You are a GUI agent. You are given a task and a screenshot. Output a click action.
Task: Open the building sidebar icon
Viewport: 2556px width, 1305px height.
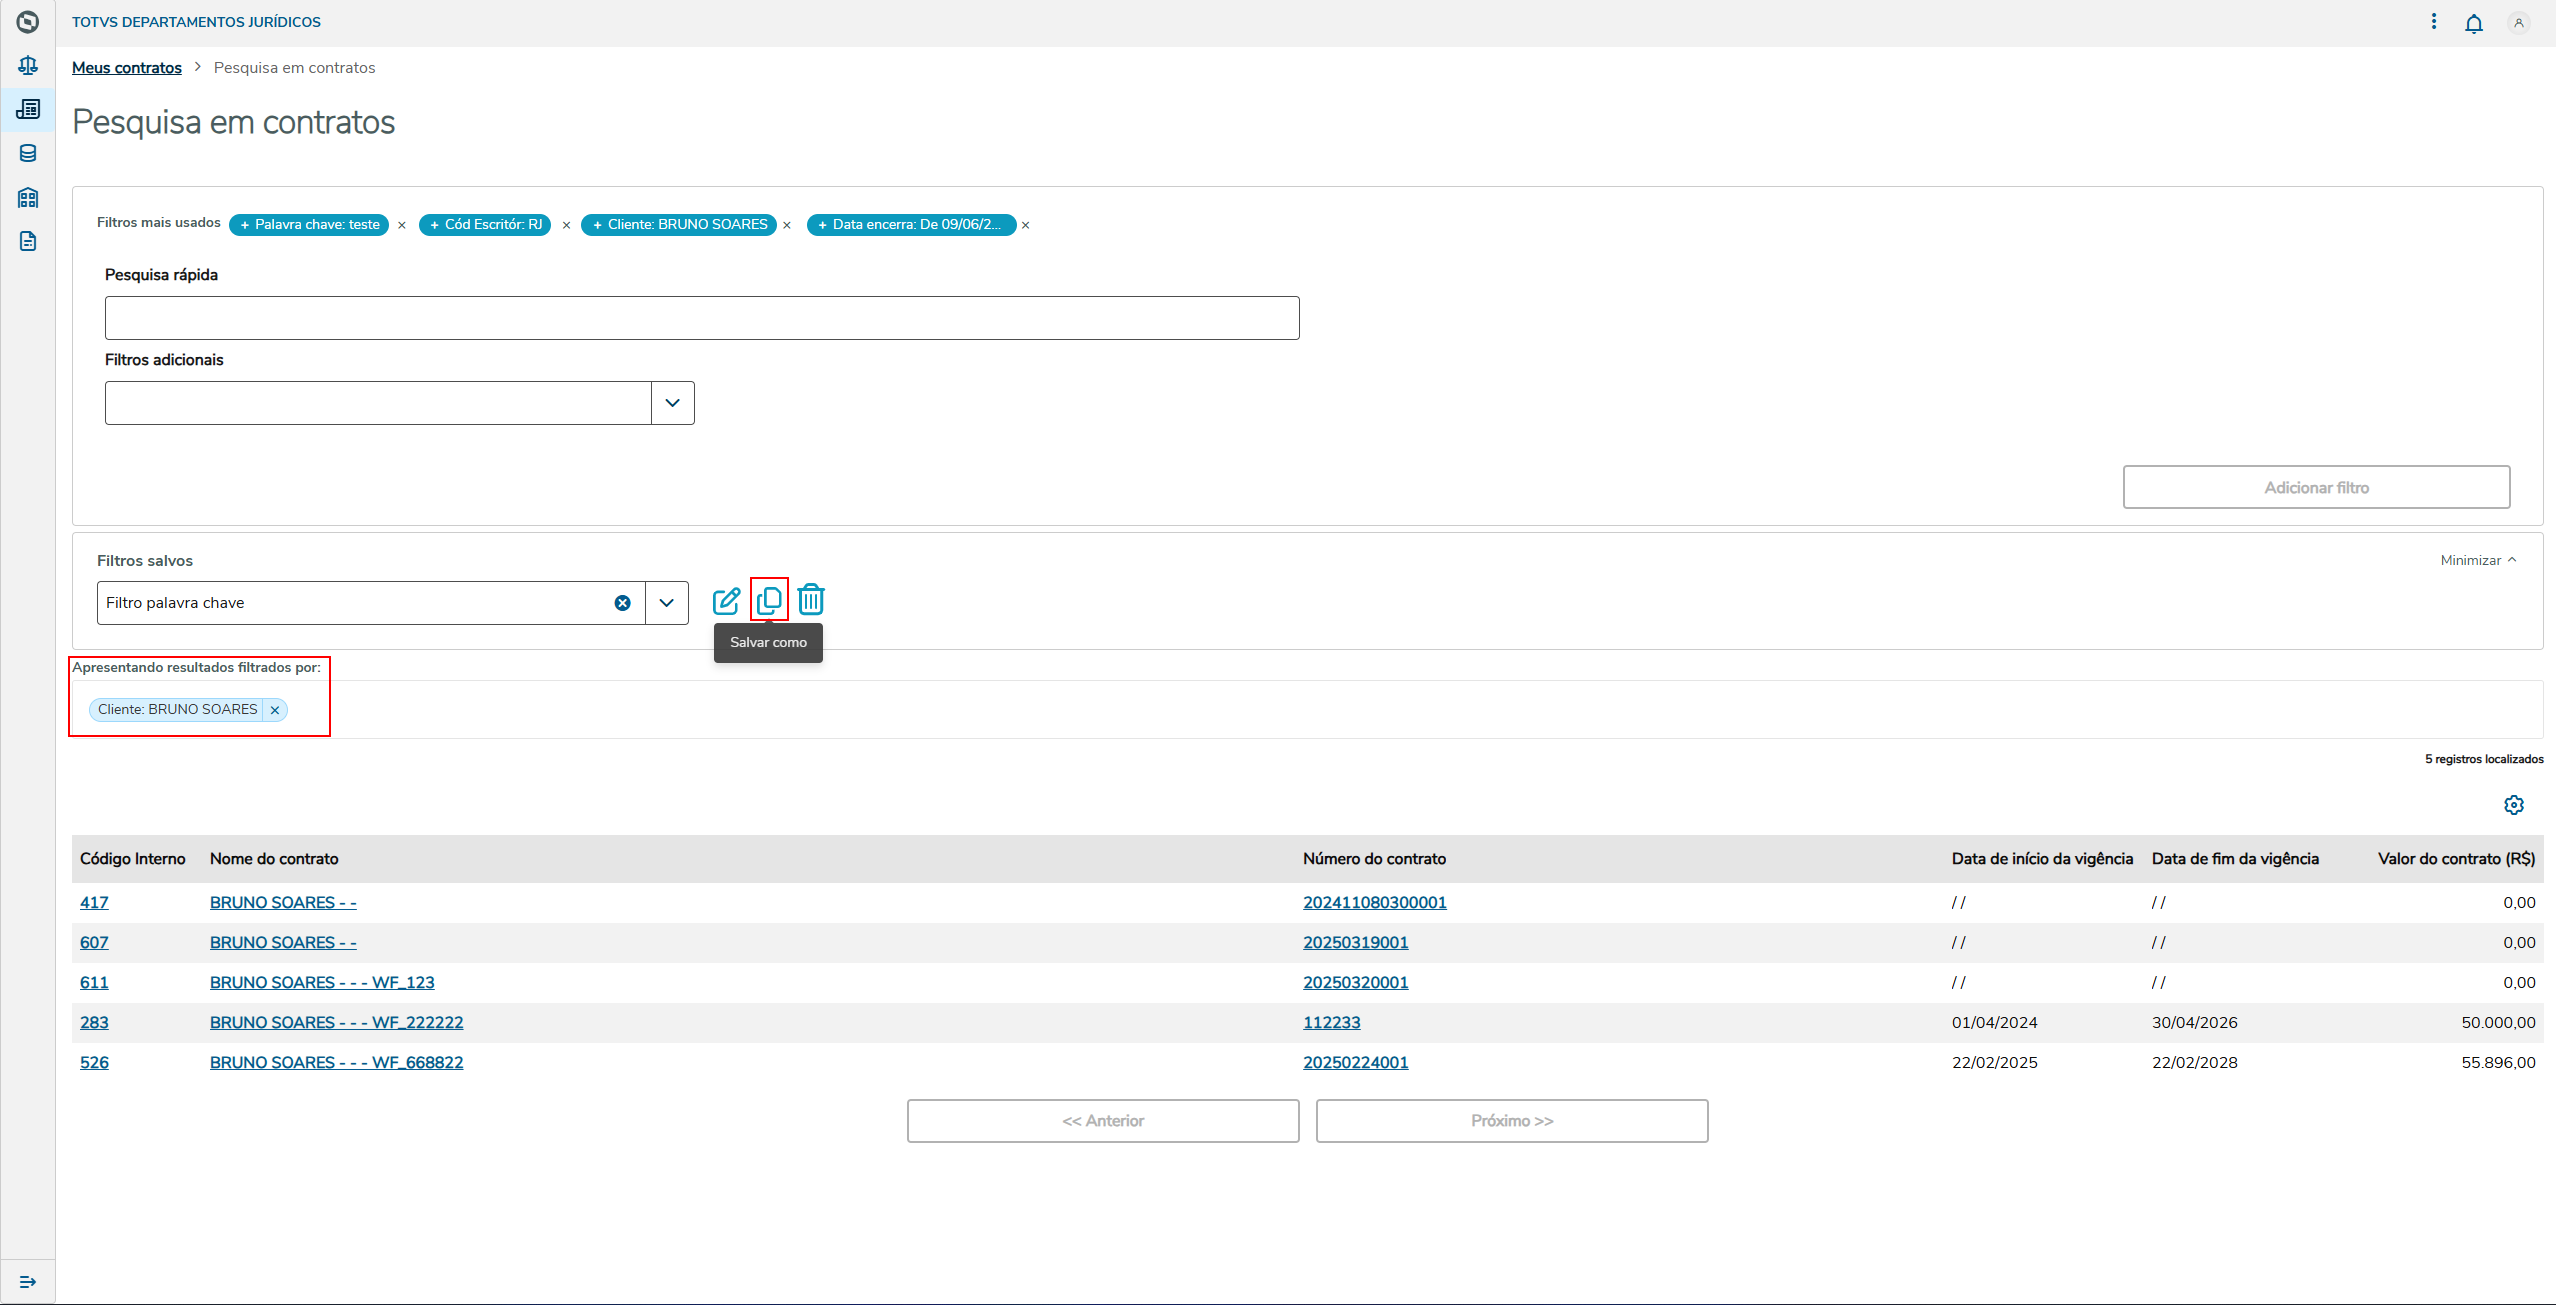[x=28, y=197]
